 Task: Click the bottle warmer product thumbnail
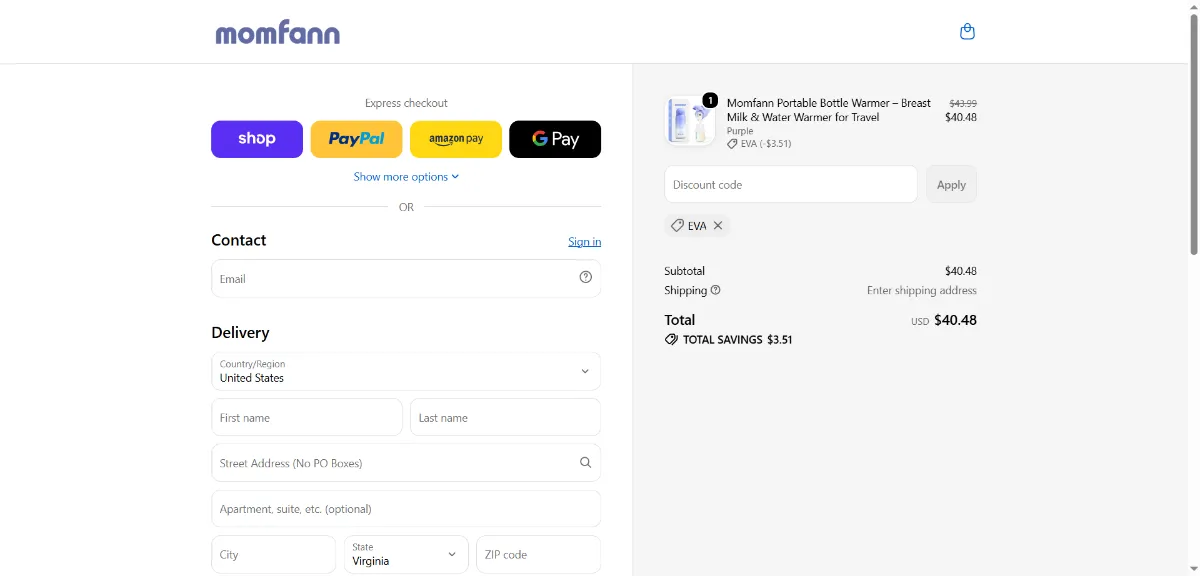(690, 121)
